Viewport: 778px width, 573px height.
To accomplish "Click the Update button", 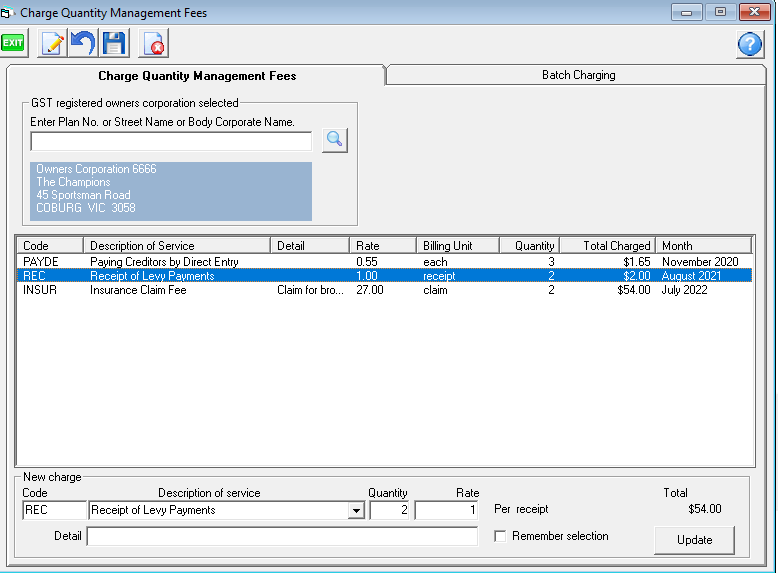I will 694,540.
